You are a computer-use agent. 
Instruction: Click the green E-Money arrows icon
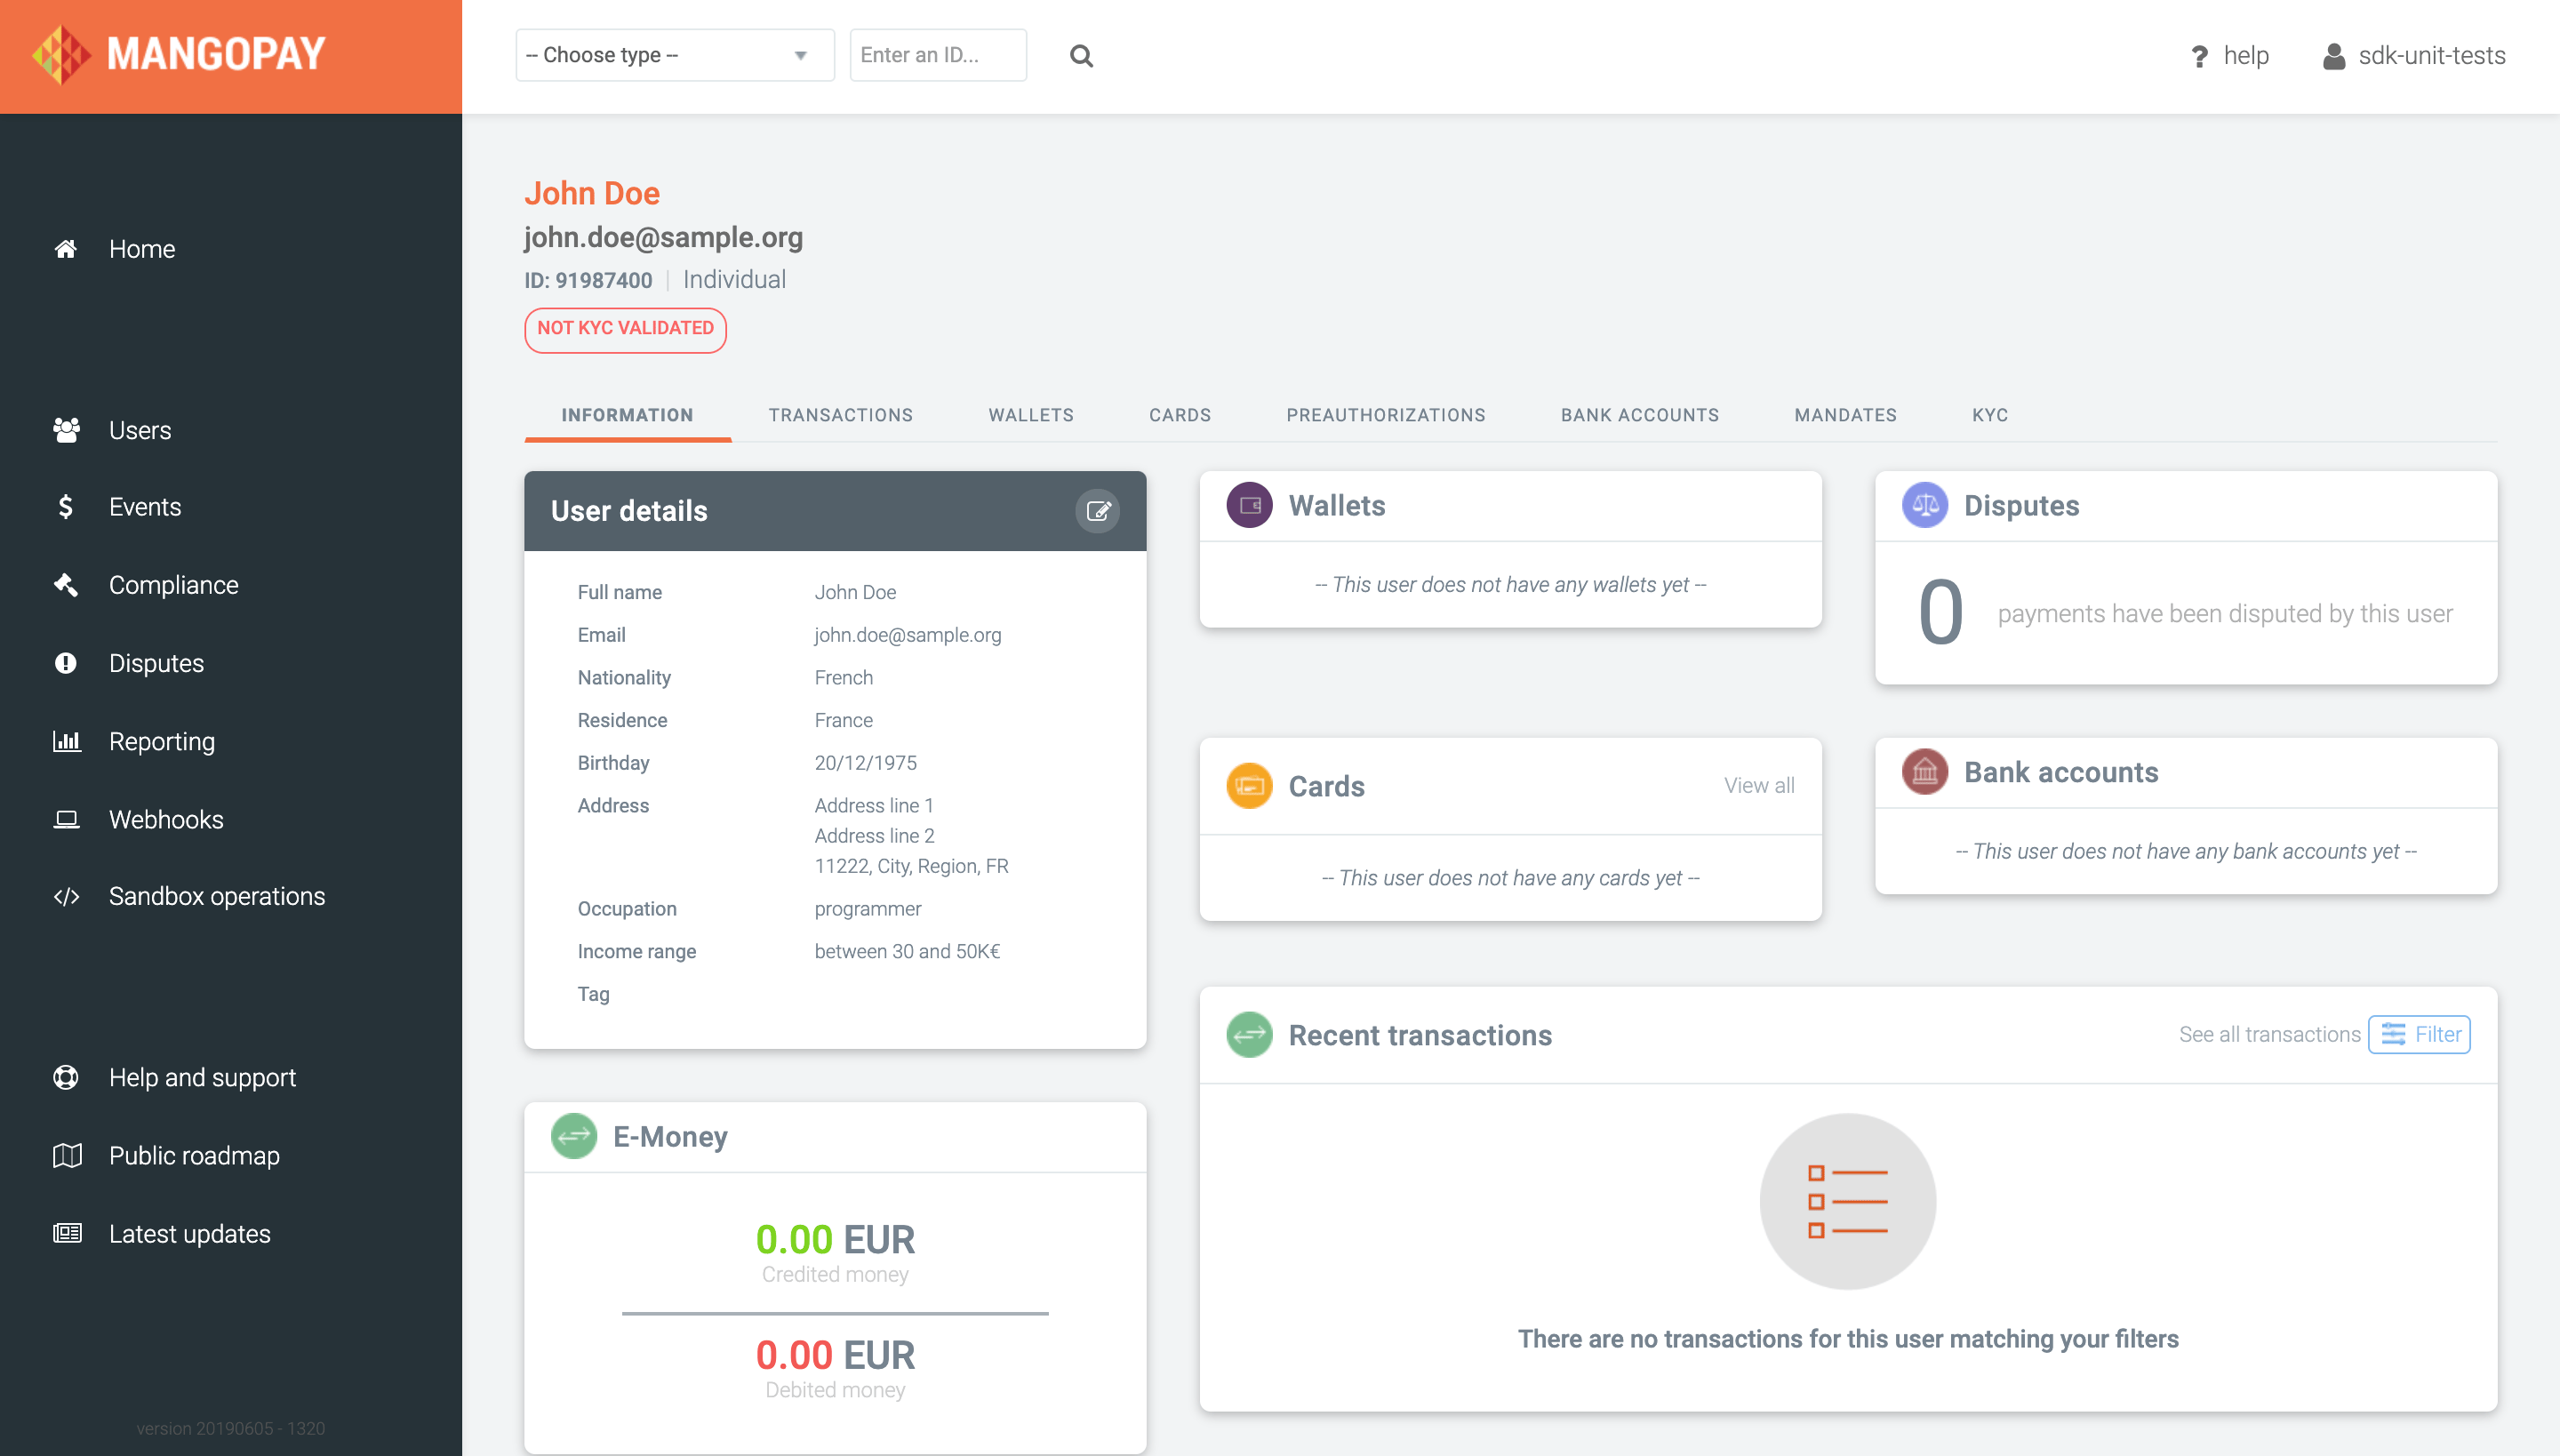tap(574, 1137)
